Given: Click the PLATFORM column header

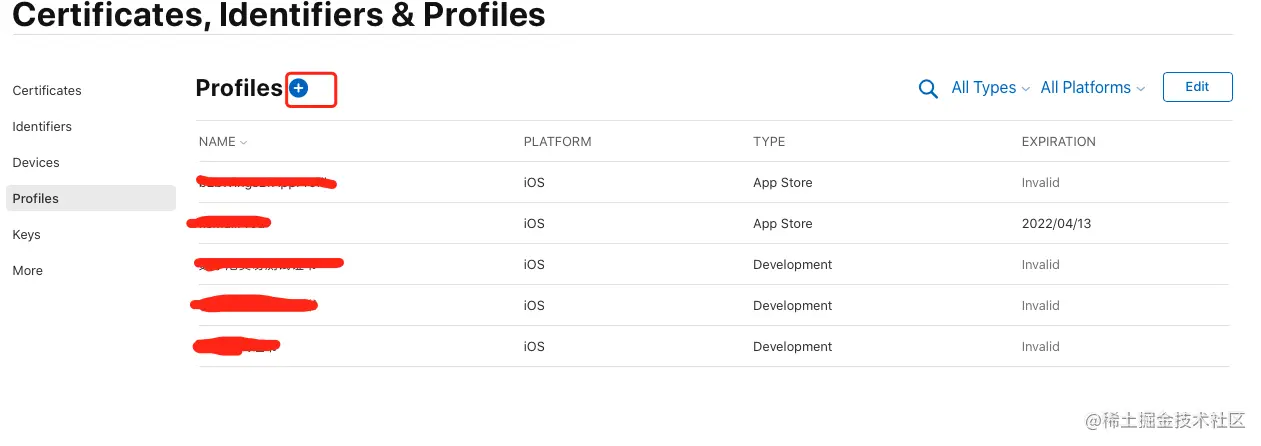Looking at the screenshot, I should pos(557,142).
